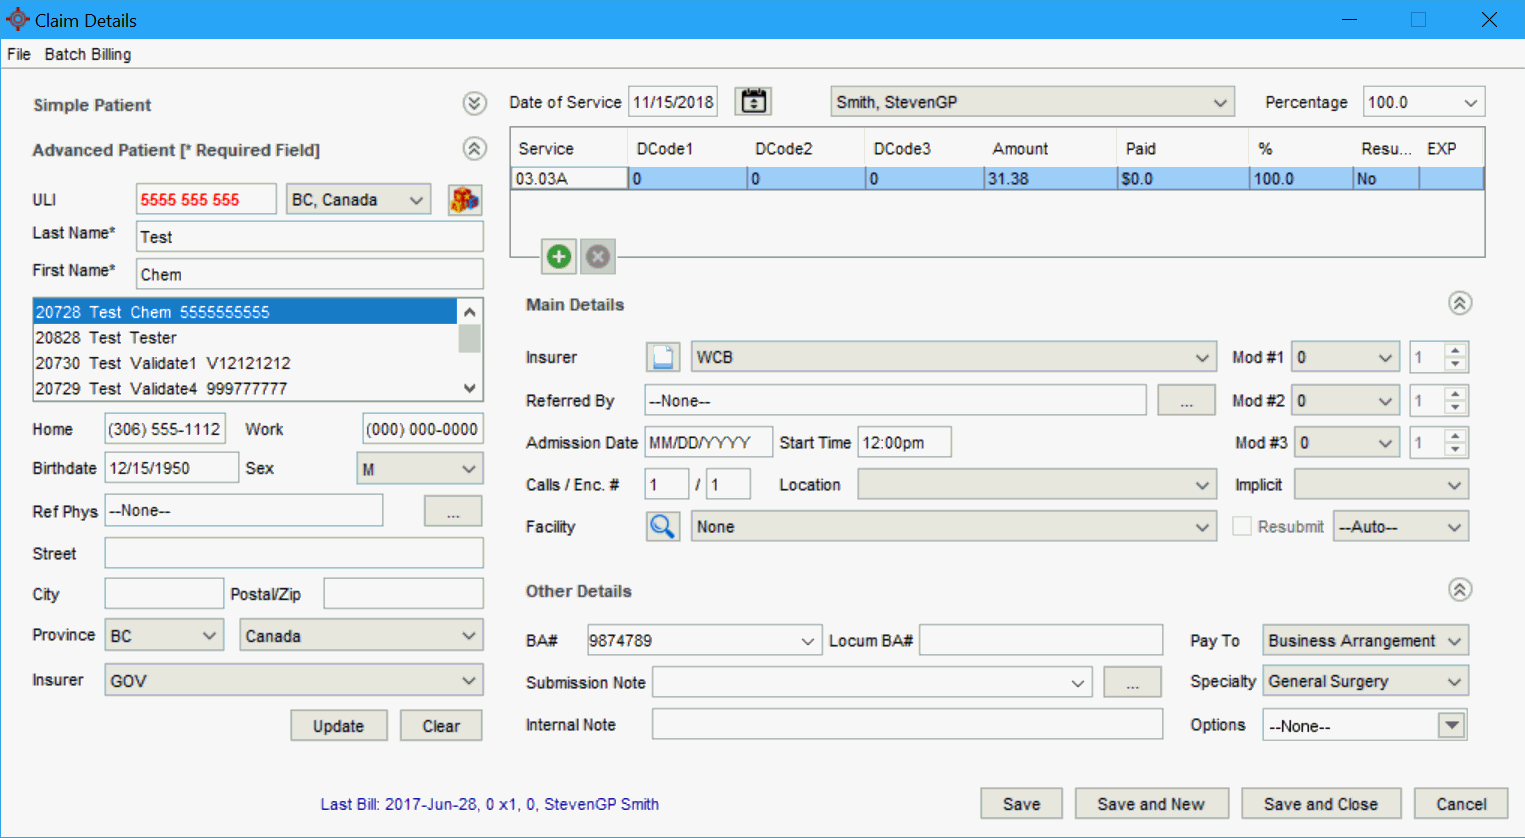This screenshot has width=1525, height=838.
Task: Open the Province BC dropdown
Action: click(164, 635)
